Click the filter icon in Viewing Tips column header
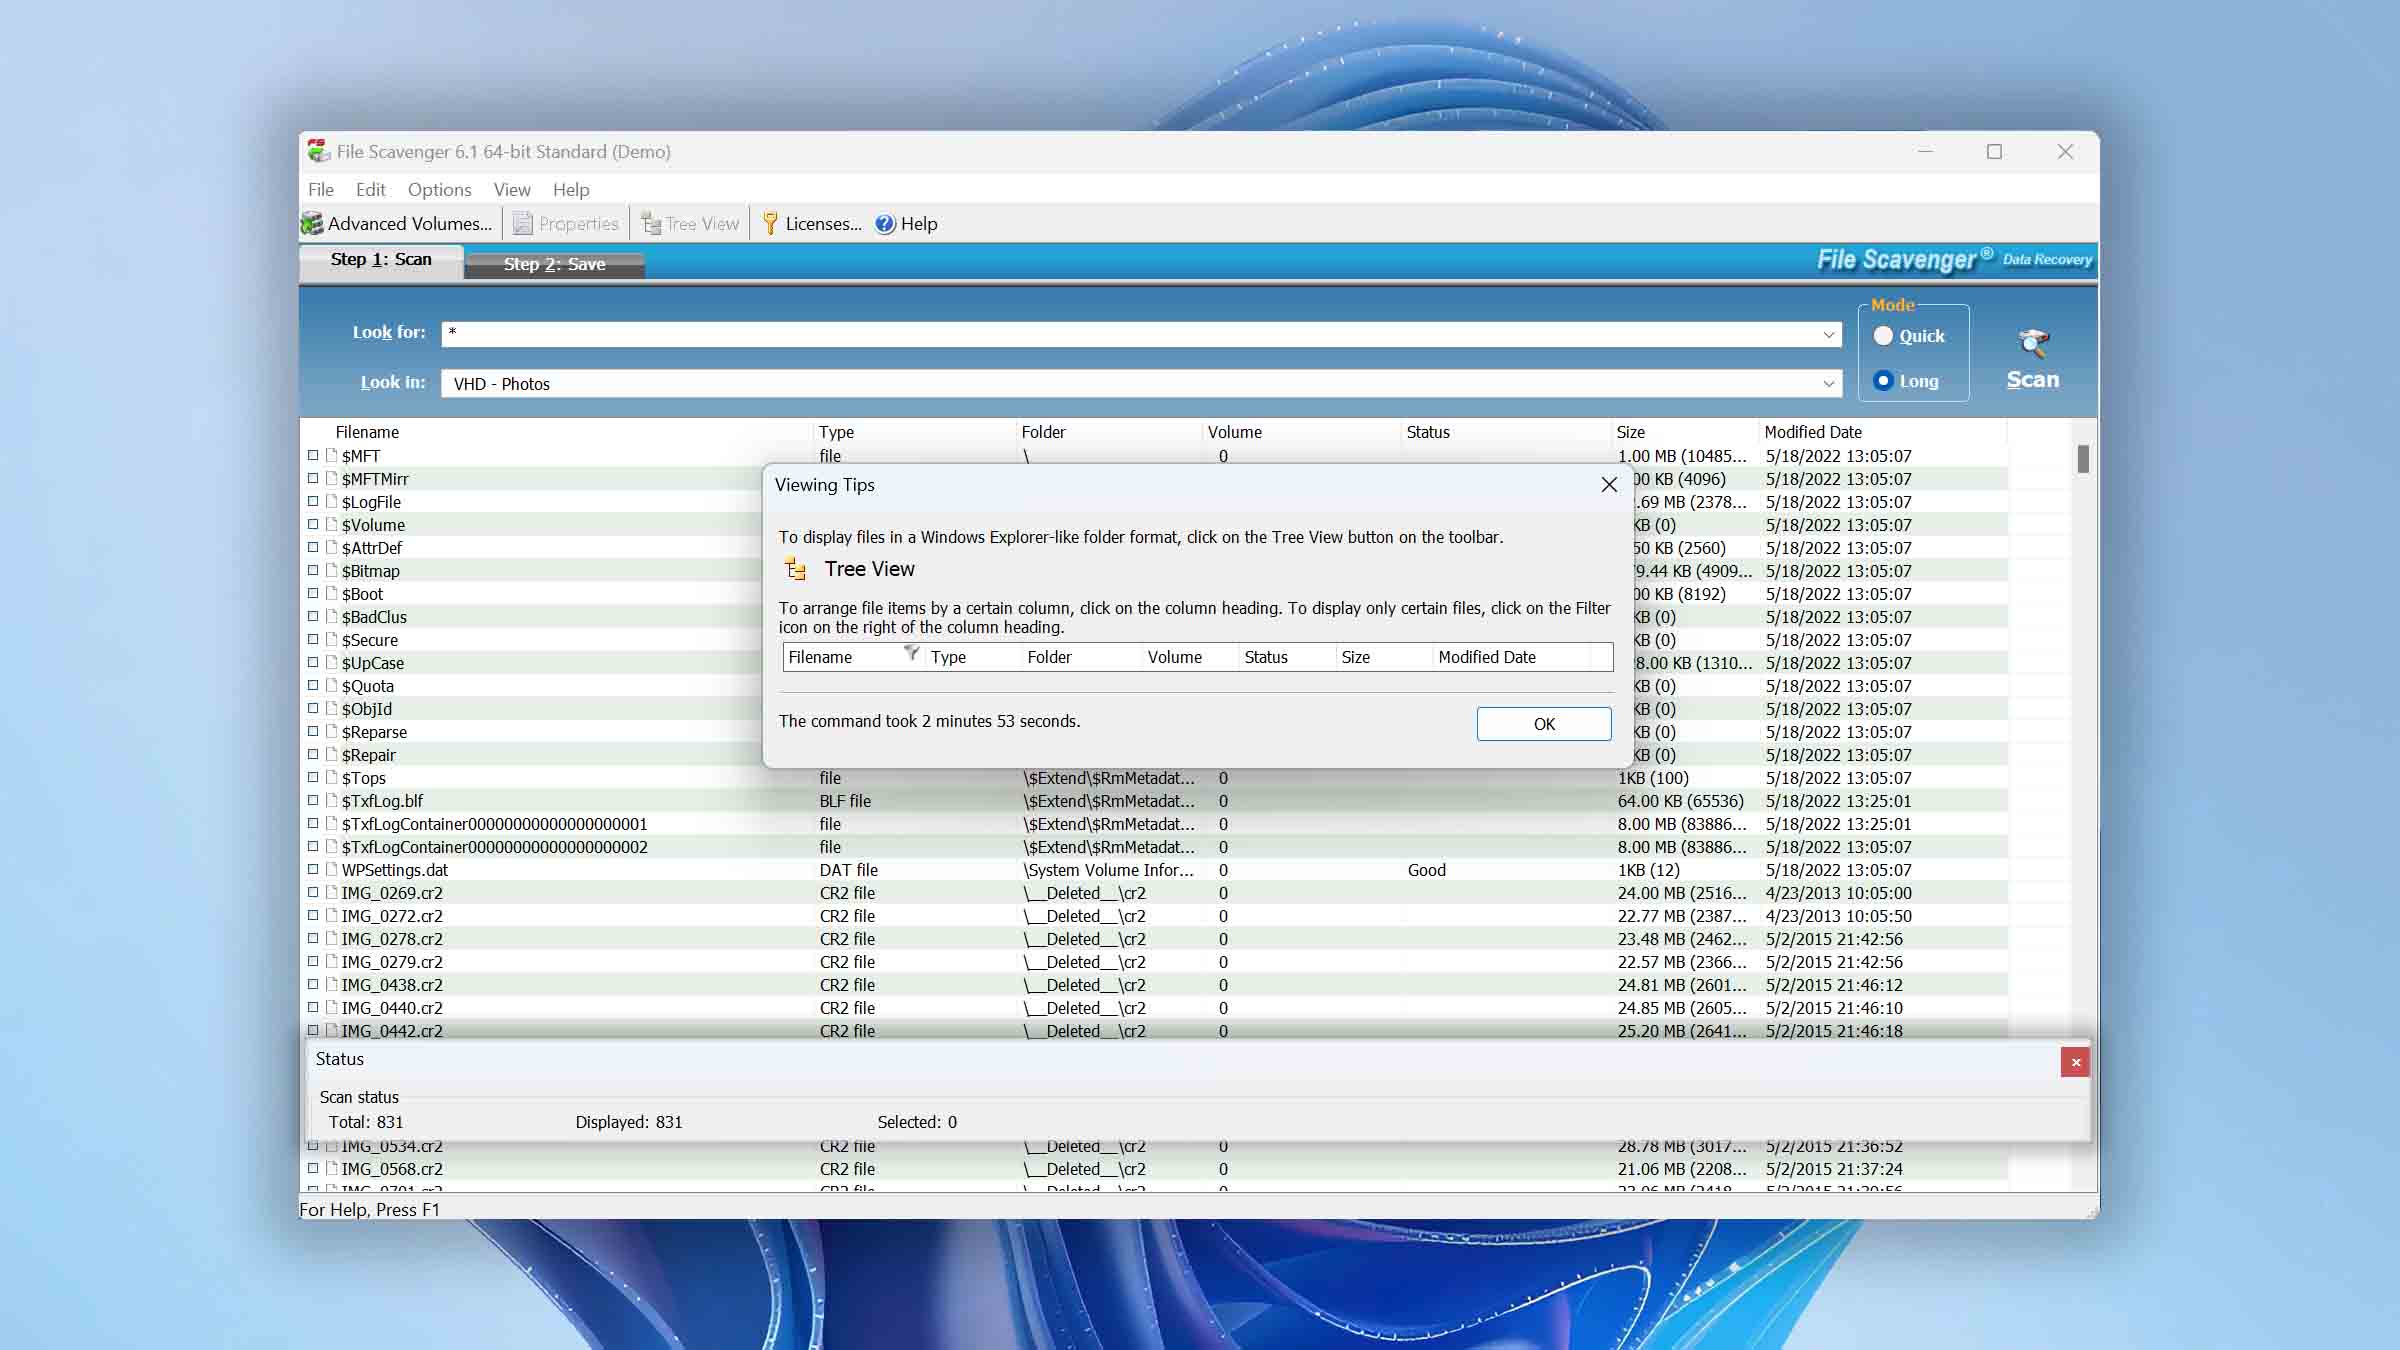The height and width of the screenshot is (1350, 2400). tap(911, 653)
